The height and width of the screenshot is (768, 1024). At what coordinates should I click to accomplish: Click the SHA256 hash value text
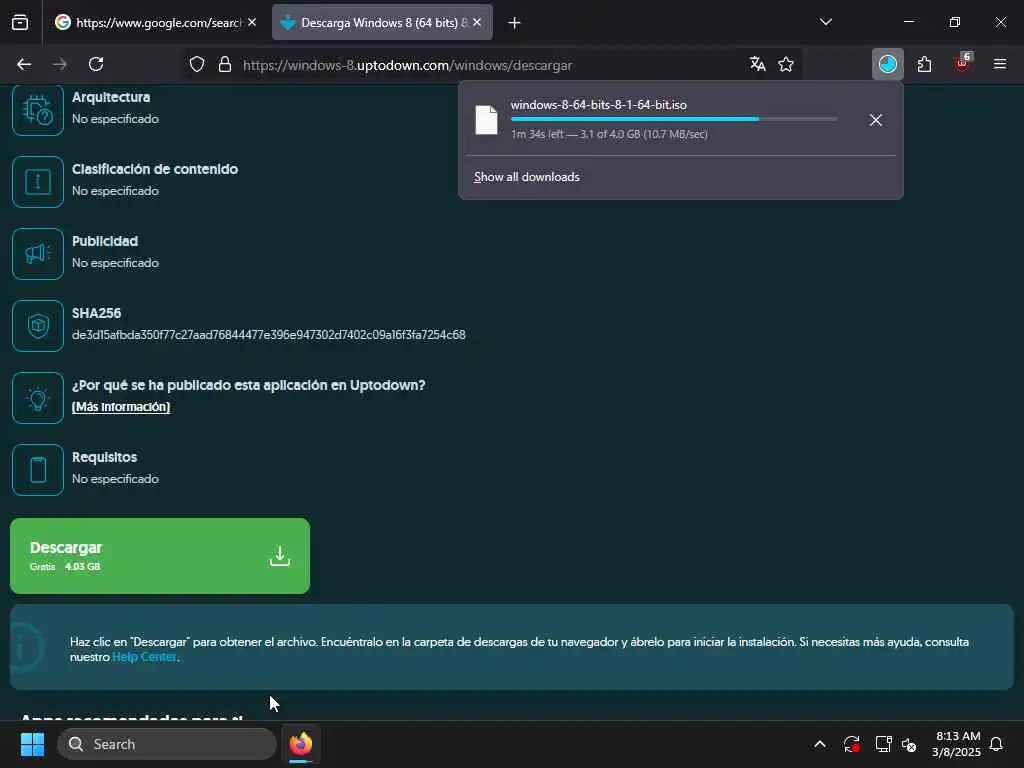pos(268,335)
